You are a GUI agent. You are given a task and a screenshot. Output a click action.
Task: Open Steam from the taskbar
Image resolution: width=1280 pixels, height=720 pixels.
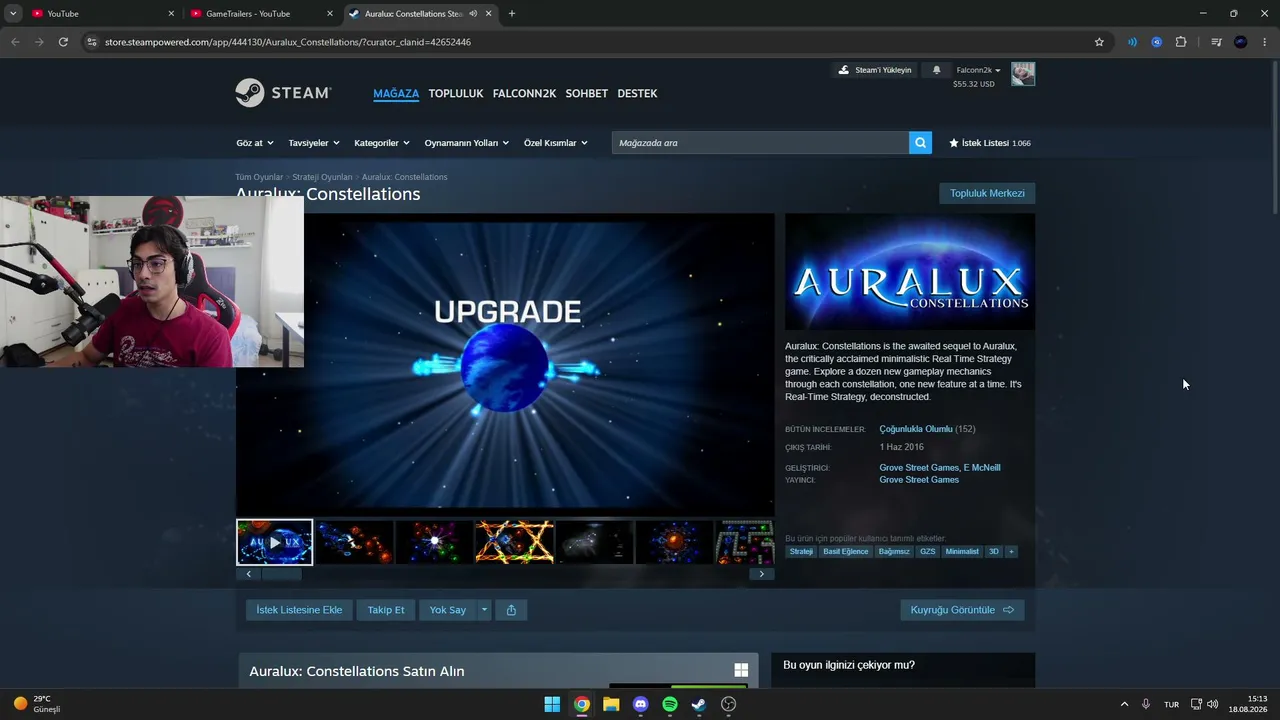(x=699, y=704)
